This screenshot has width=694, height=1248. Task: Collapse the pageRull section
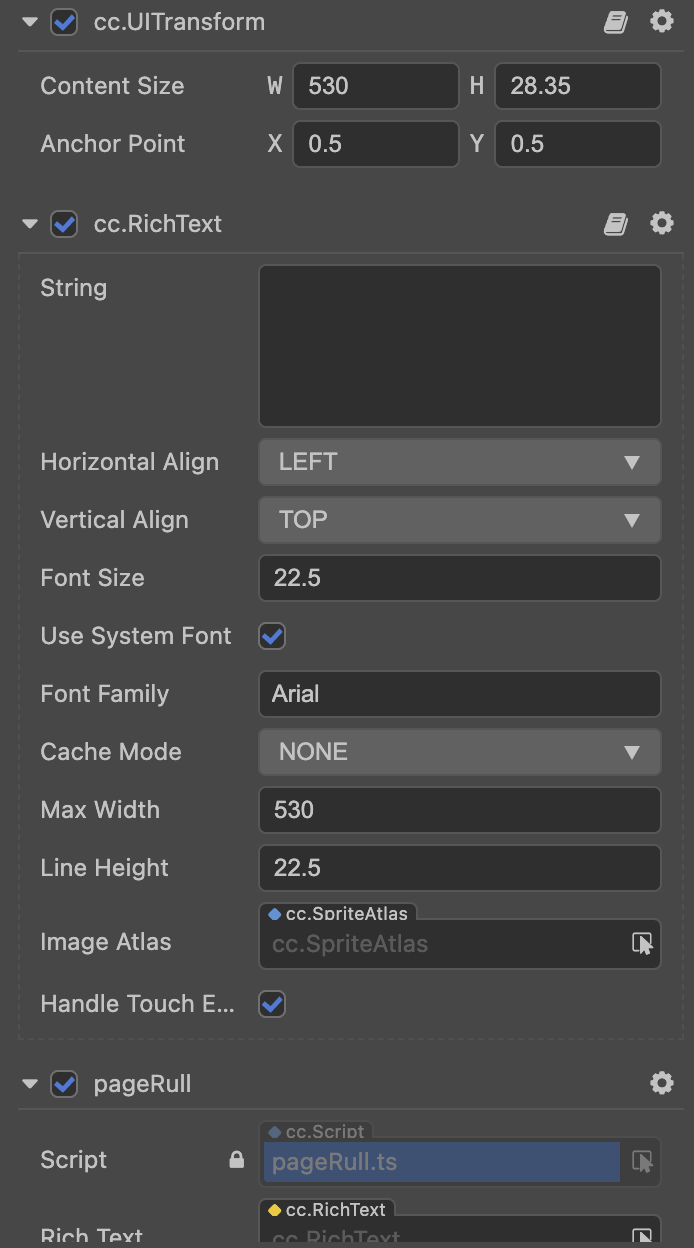coord(30,1084)
